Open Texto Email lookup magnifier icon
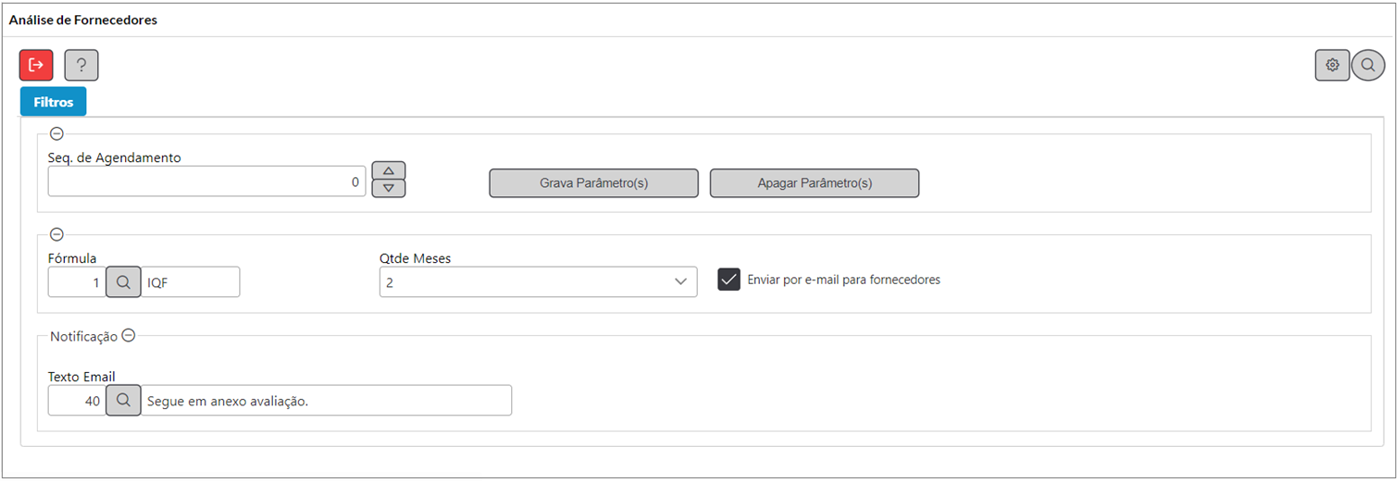This screenshot has height=481, width=1398. point(123,401)
